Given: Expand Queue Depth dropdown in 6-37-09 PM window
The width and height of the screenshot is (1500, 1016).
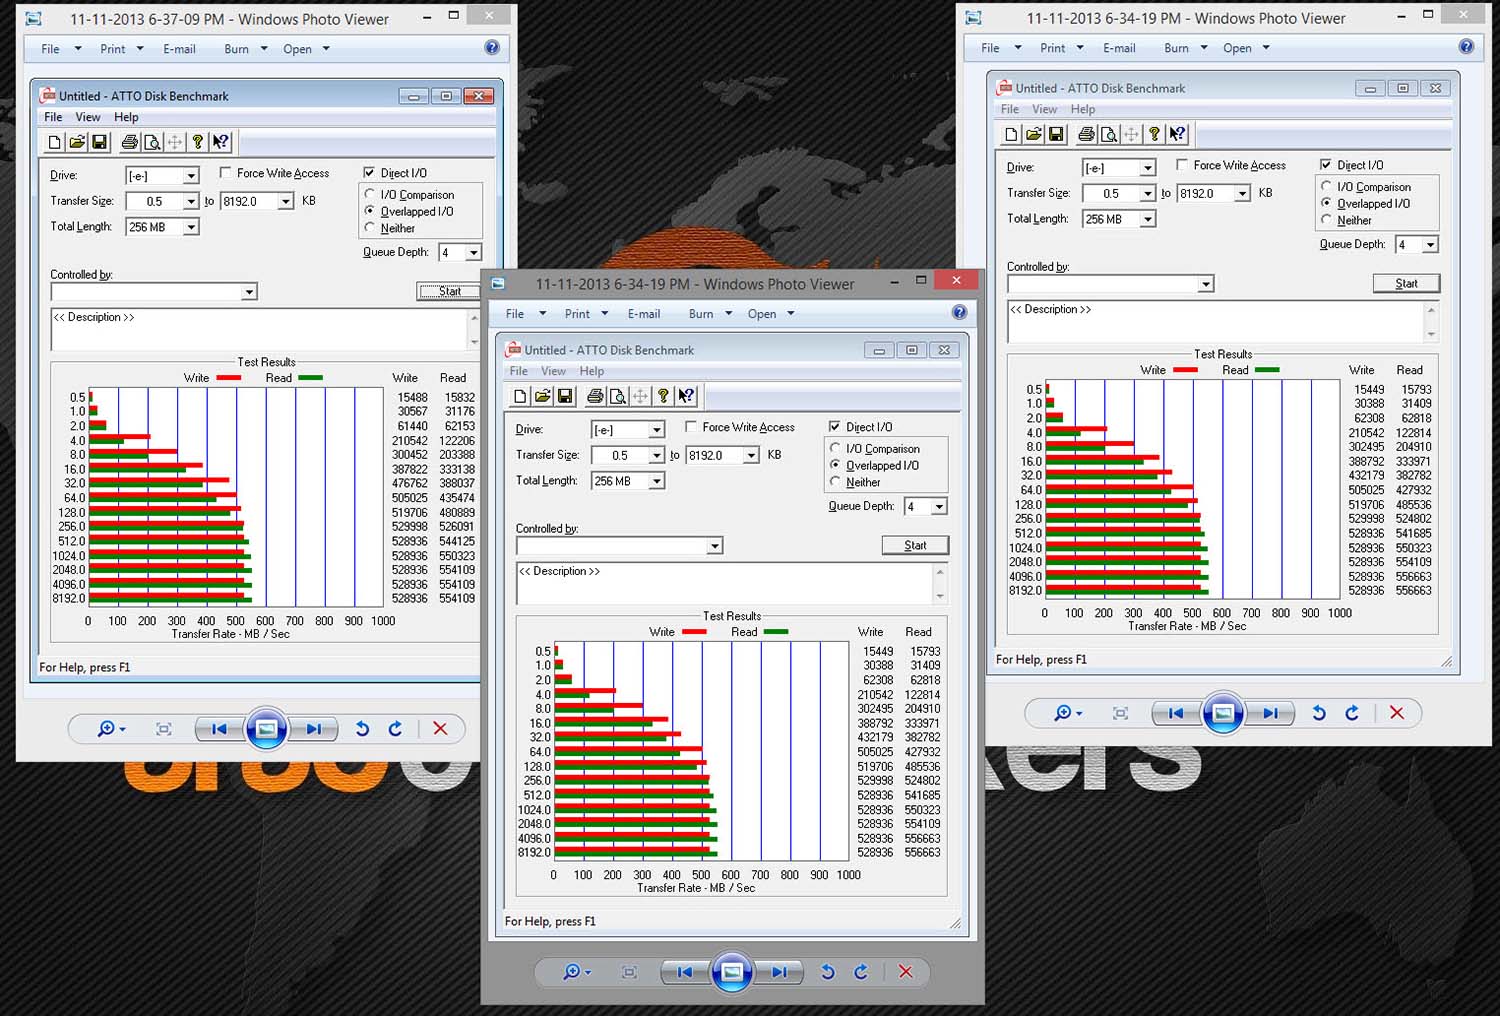Looking at the screenshot, I should click(x=474, y=253).
